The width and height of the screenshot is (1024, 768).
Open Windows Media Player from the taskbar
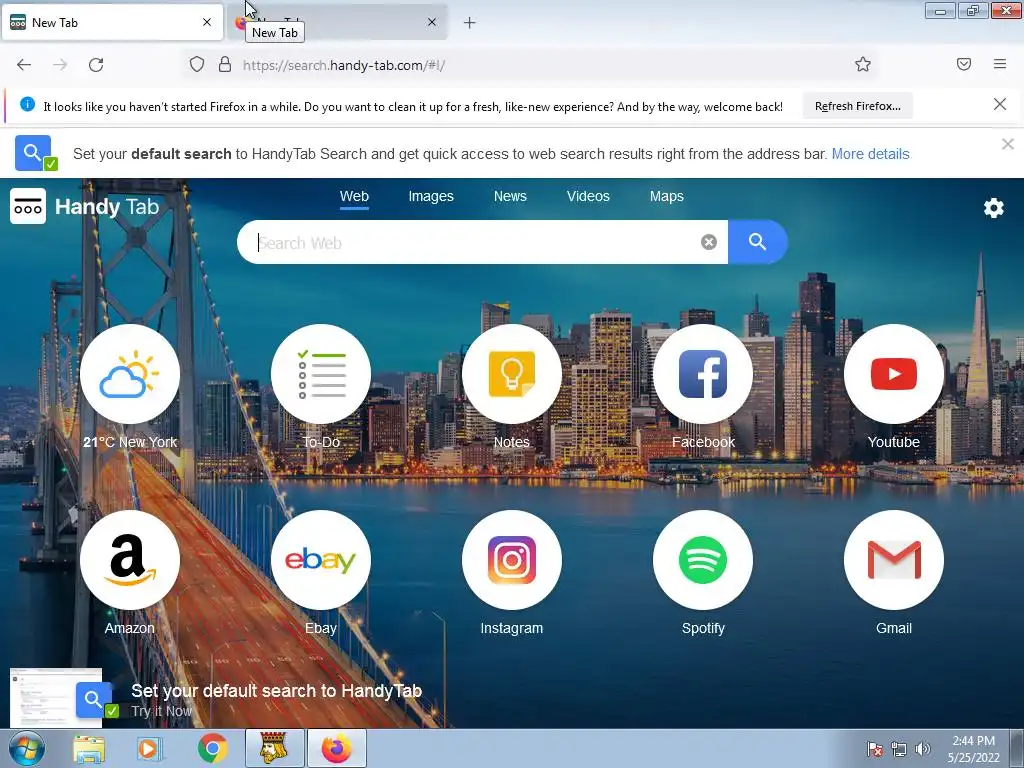[x=150, y=748]
